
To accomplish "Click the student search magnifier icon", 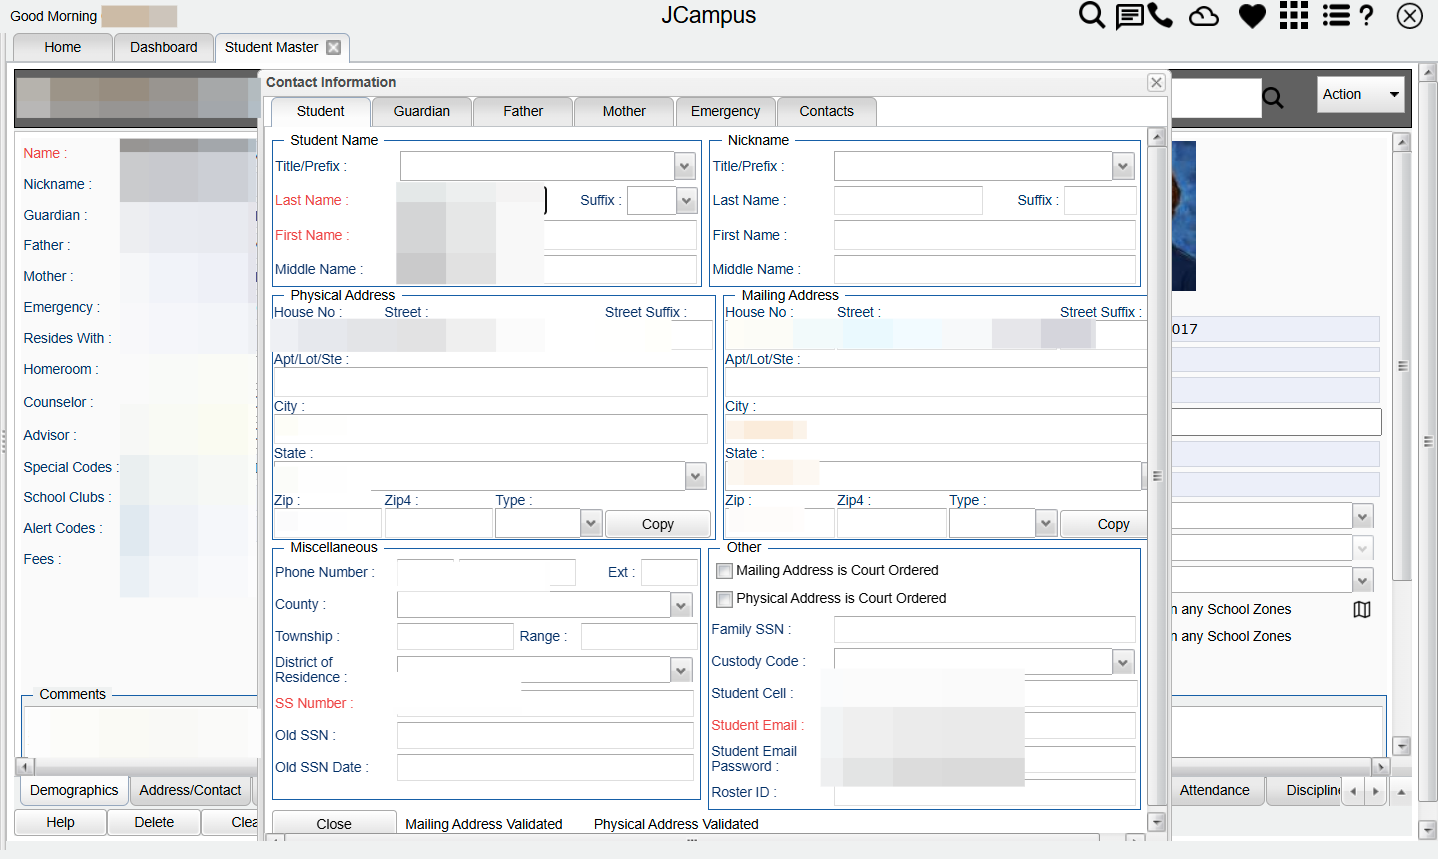I will (1273, 98).
